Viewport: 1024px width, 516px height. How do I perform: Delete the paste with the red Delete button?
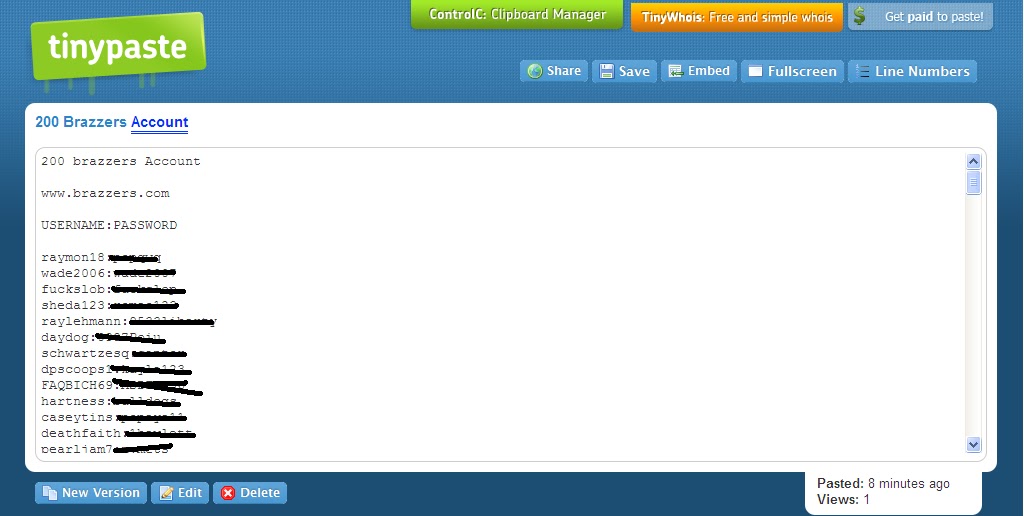pos(250,493)
